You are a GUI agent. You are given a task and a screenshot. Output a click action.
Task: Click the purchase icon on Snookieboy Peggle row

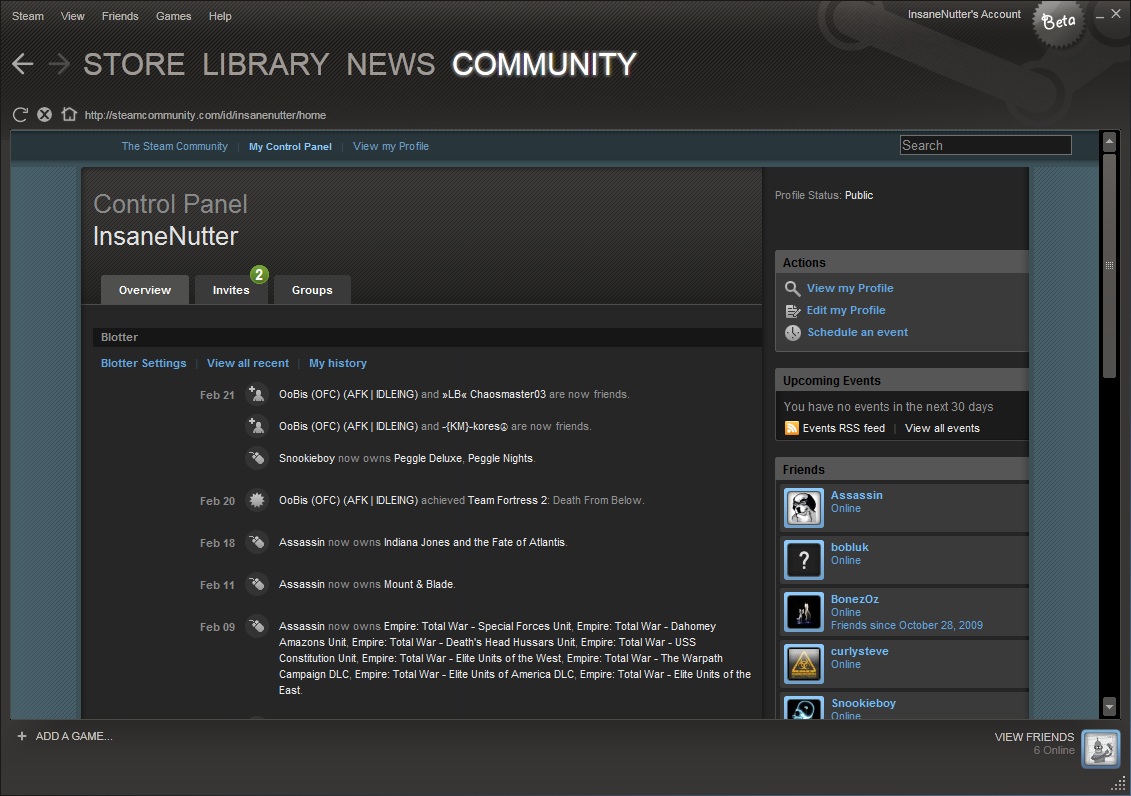(256, 458)
